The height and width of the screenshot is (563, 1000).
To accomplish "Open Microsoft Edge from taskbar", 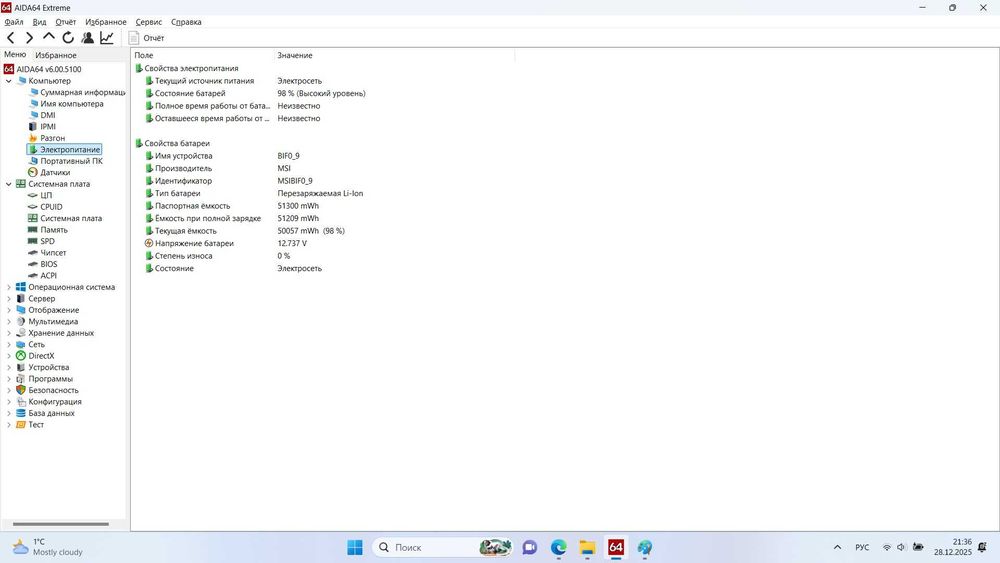I will pyautogui.click(x=559, y=548).
